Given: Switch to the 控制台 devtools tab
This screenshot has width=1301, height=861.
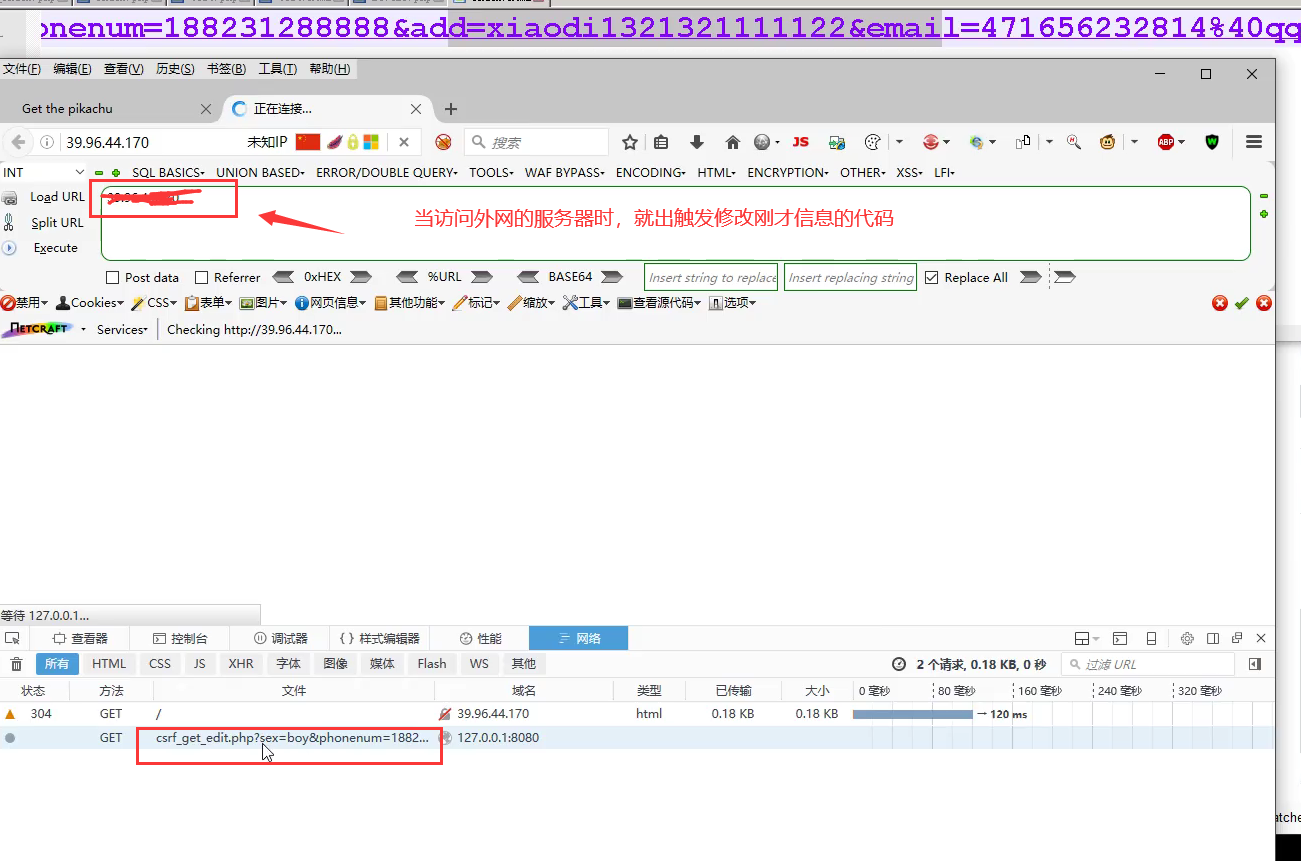Looking at the screenshot, I should pos(180,638).
